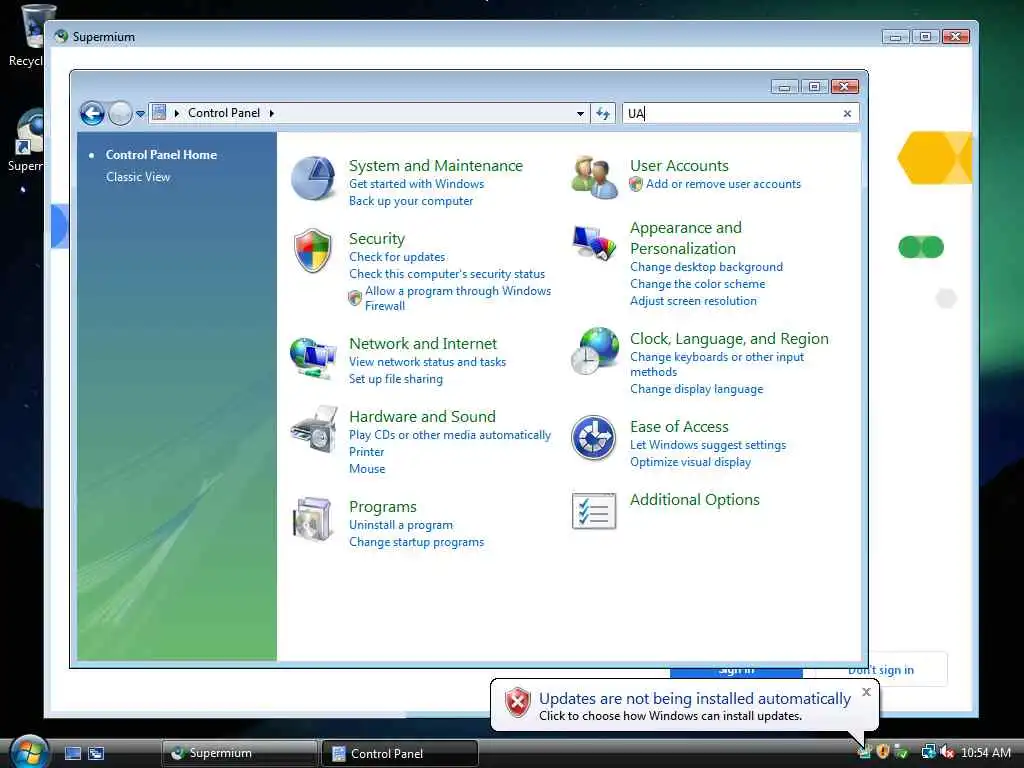Click Change display language
The width and height of the screenshot is (1024, 768).
pyautogui.click(x=696, y=389)
